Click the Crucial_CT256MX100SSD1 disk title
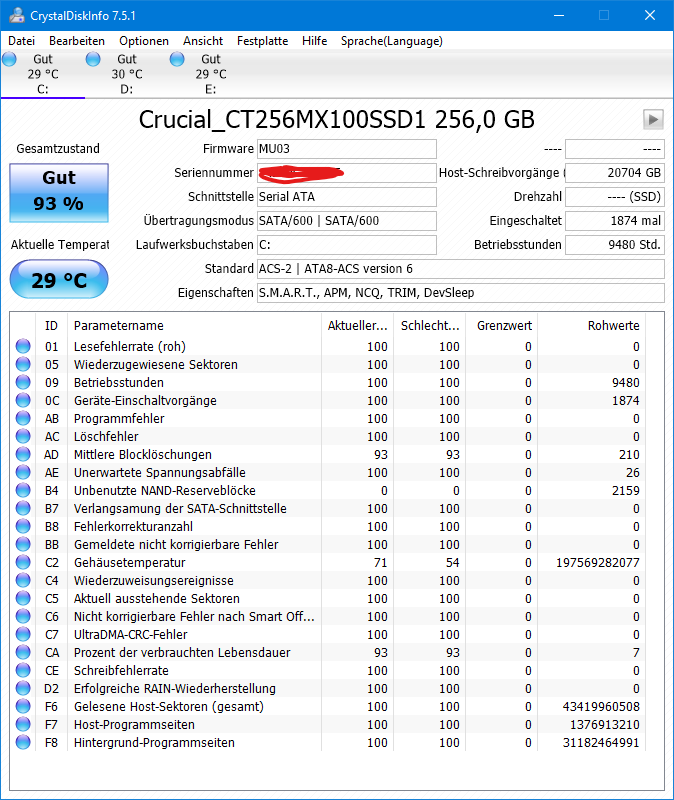Screen dimensions: 674x800 point(337,119)
